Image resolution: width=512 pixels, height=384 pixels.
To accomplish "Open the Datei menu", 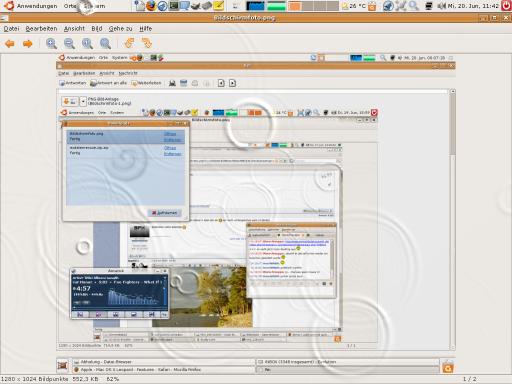I will pos(11,29).
